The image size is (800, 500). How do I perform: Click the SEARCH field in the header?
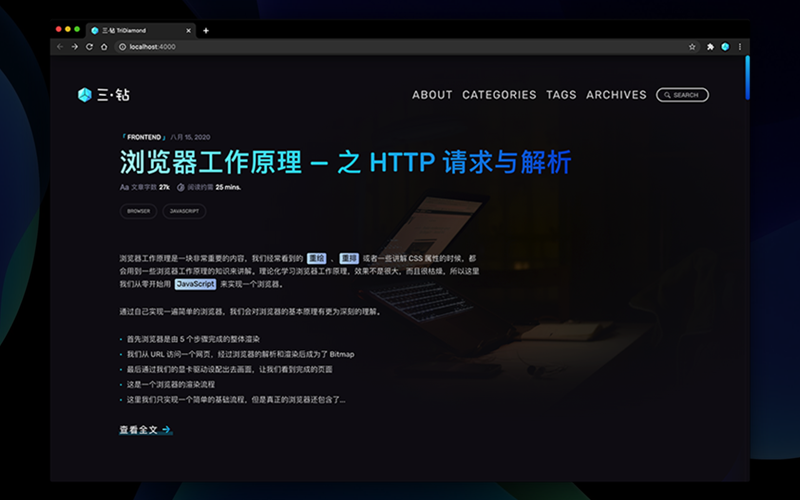682,95
